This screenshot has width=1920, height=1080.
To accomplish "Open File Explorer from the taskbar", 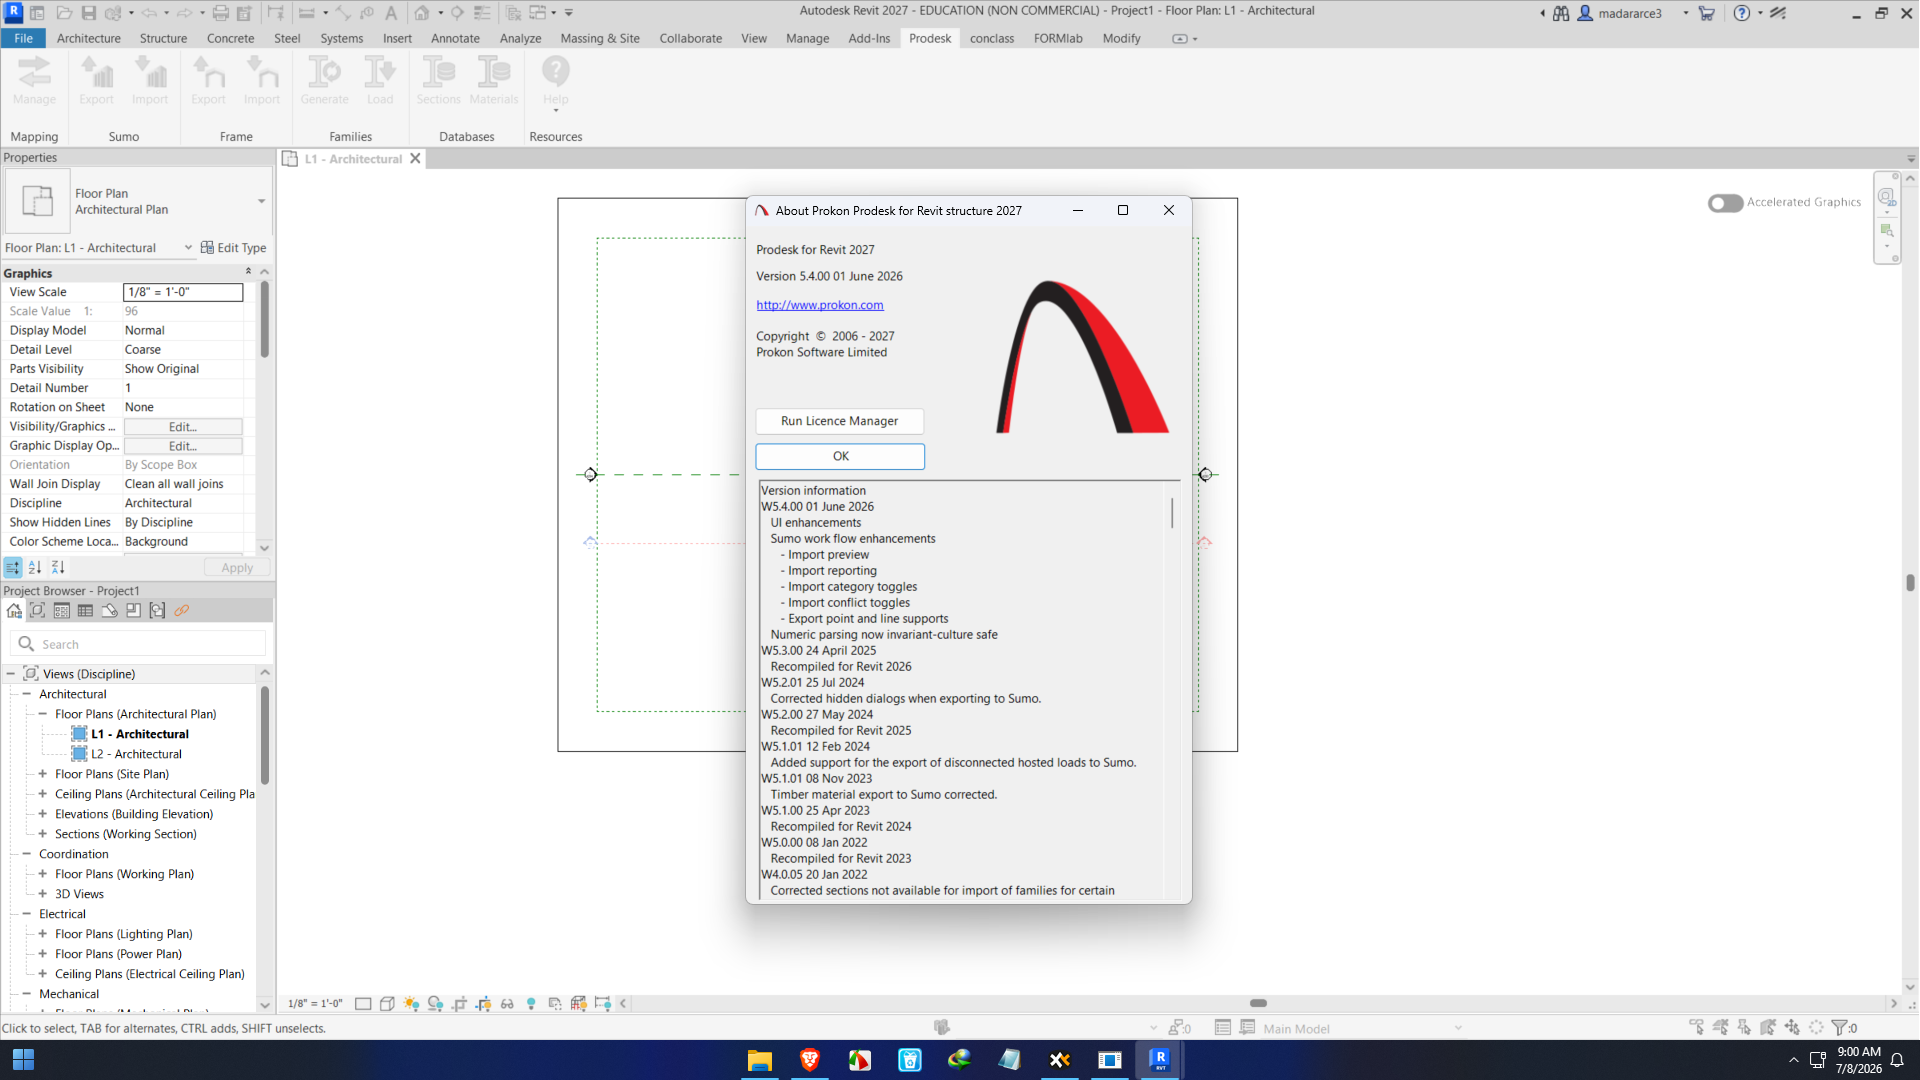I will 760,1060.
